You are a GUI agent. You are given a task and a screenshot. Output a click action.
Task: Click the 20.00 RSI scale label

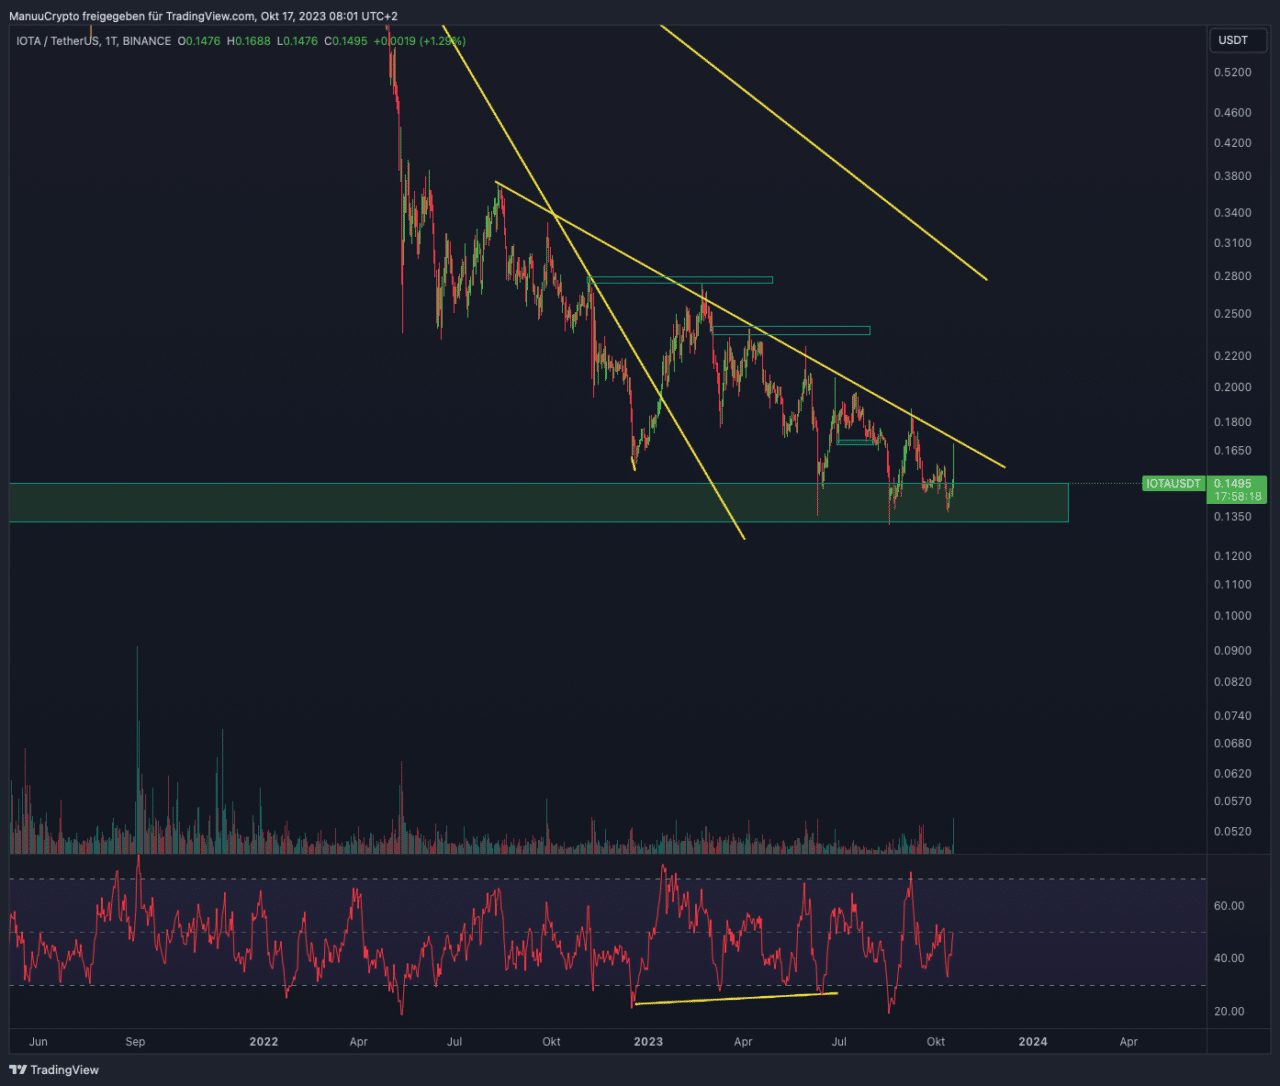point(1229,1011)
